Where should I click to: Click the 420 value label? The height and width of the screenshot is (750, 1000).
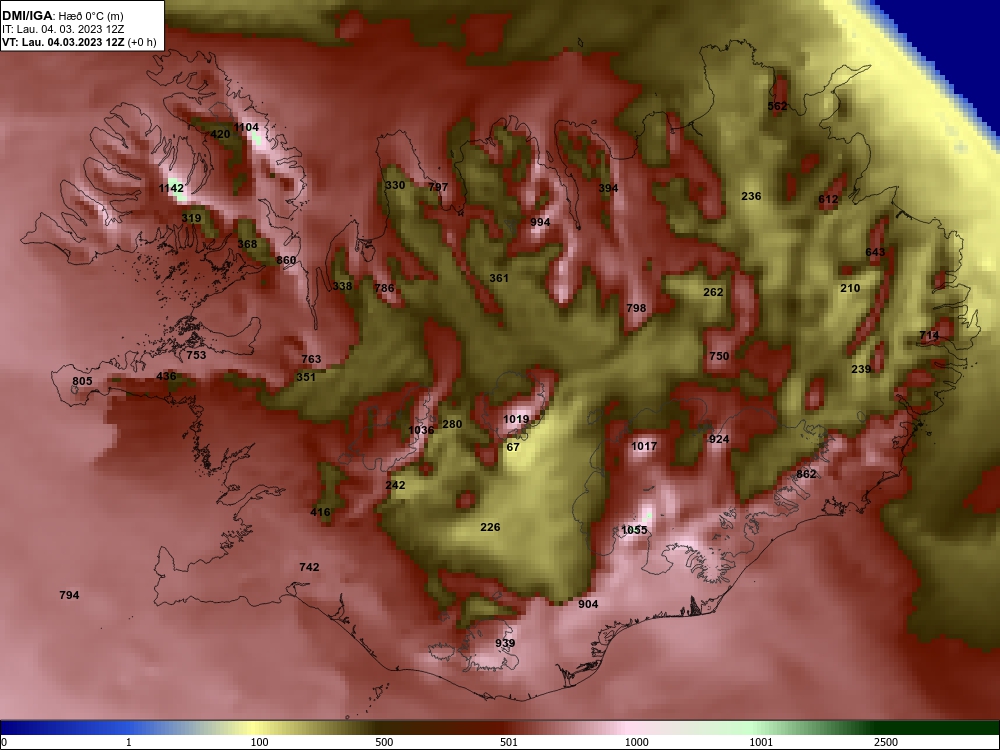[x=220, y=134]
